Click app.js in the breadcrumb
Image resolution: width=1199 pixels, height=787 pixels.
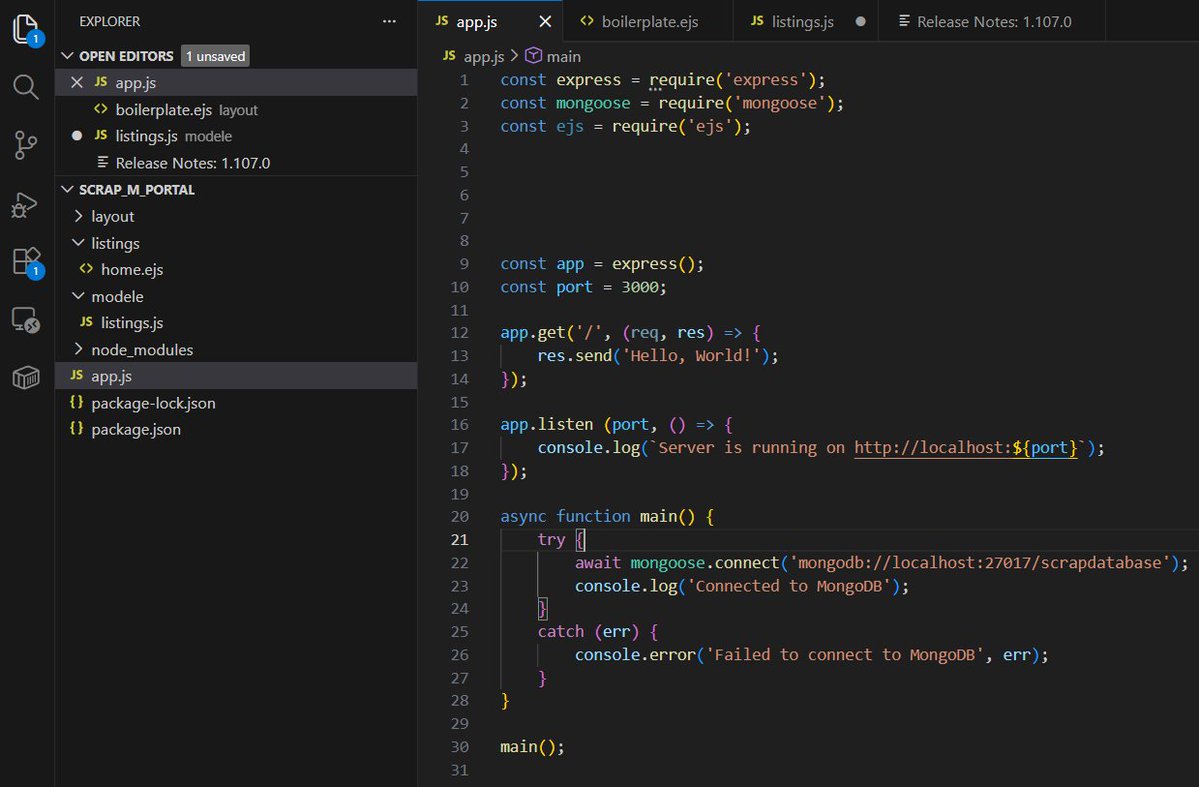coord(483,56)
